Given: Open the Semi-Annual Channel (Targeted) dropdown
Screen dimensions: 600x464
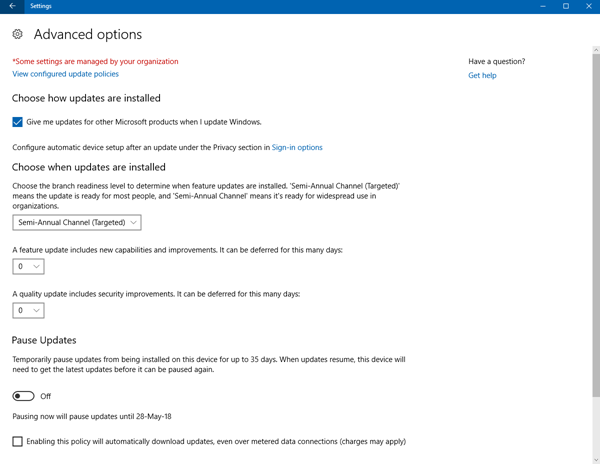Looking at the screenshot, I should click(77, 222).
